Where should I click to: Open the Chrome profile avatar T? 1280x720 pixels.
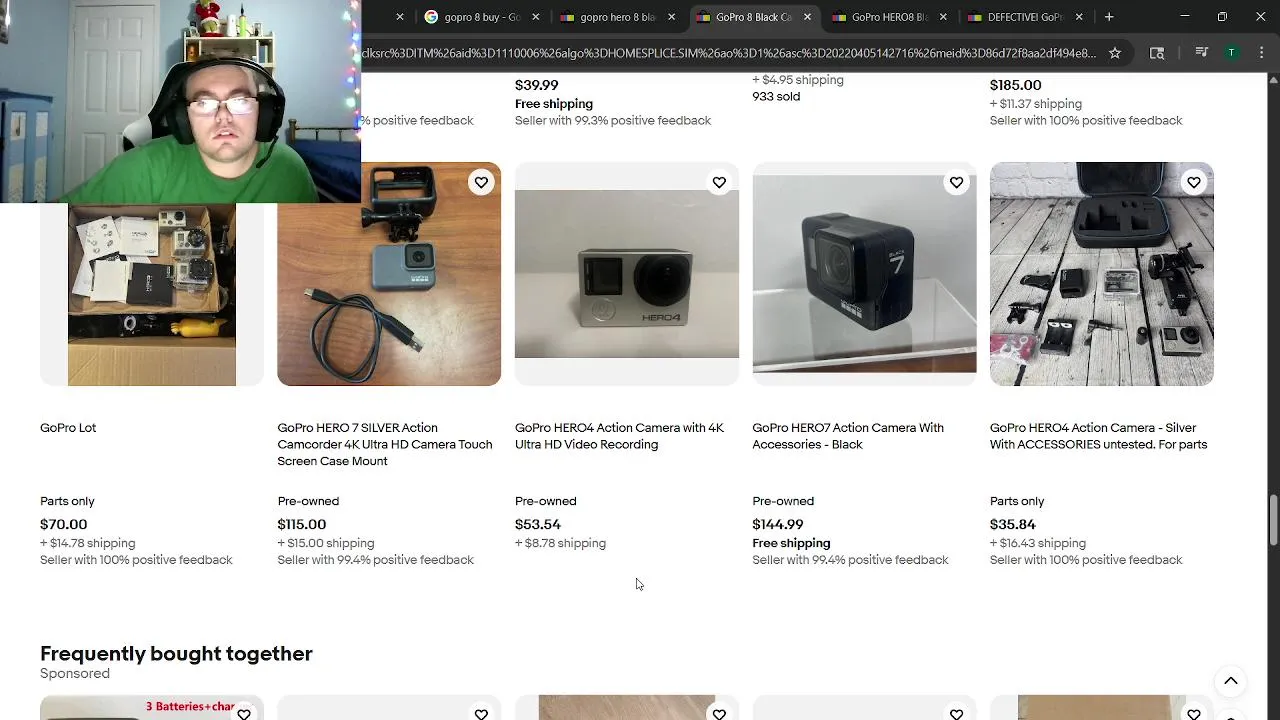point(1232,53)
